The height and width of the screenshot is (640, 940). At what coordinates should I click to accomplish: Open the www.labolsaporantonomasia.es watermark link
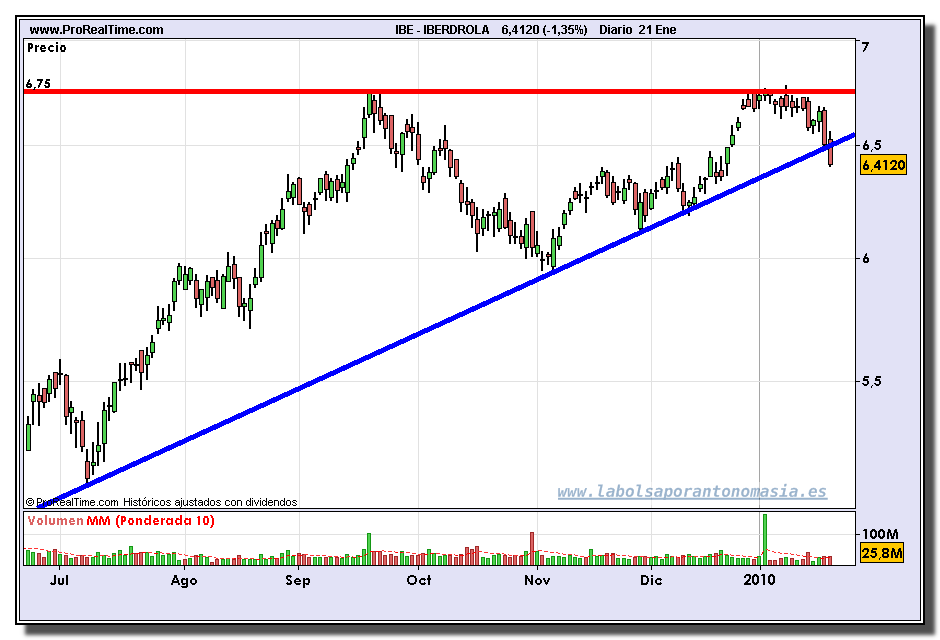pos(692,492)
